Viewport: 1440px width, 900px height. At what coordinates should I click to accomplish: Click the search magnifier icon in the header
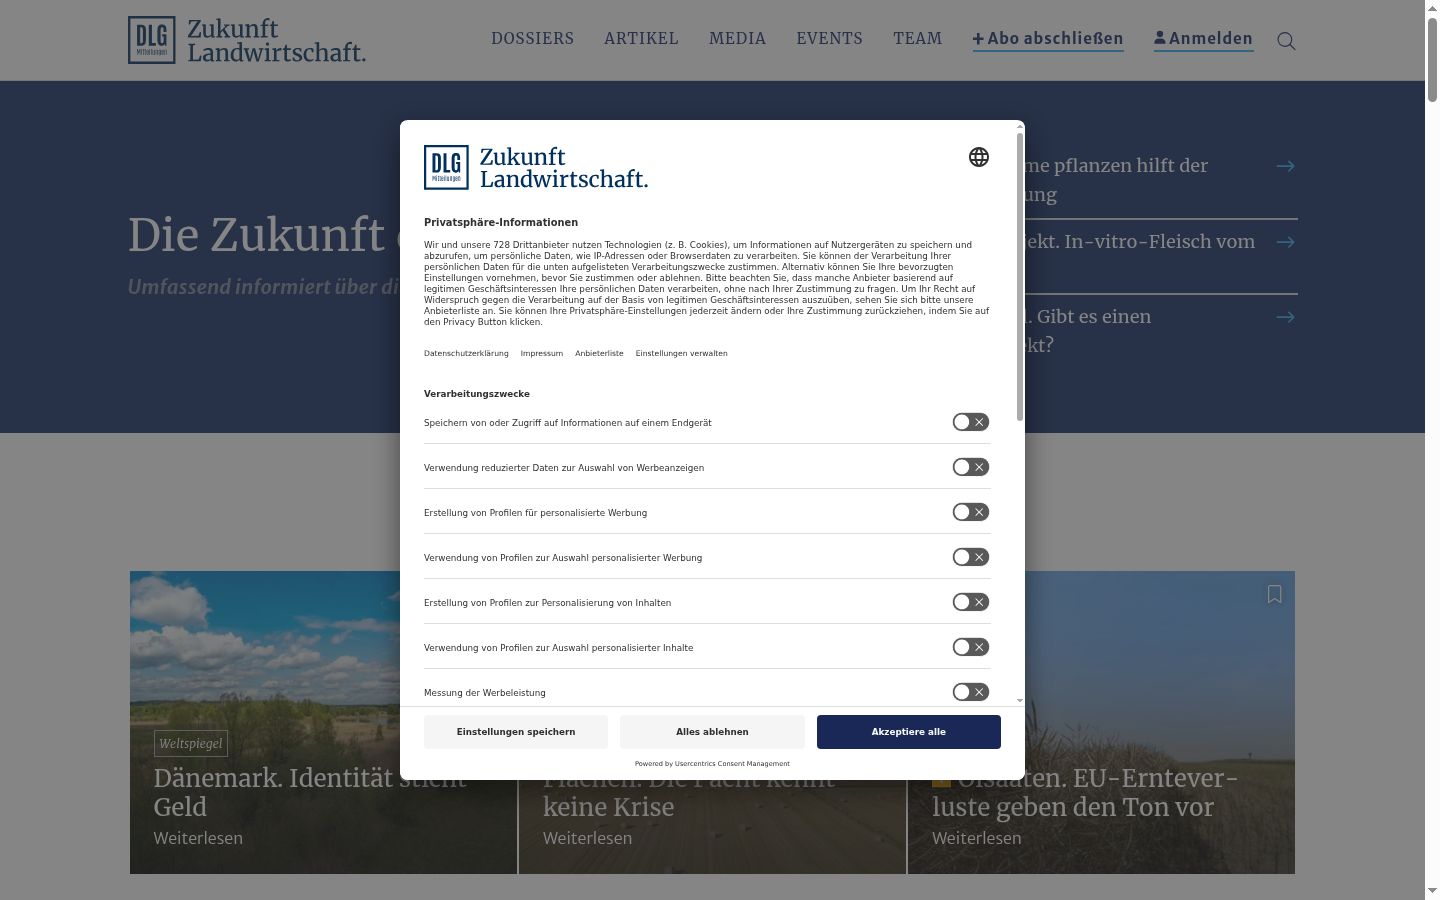(x=1286, y=41)
